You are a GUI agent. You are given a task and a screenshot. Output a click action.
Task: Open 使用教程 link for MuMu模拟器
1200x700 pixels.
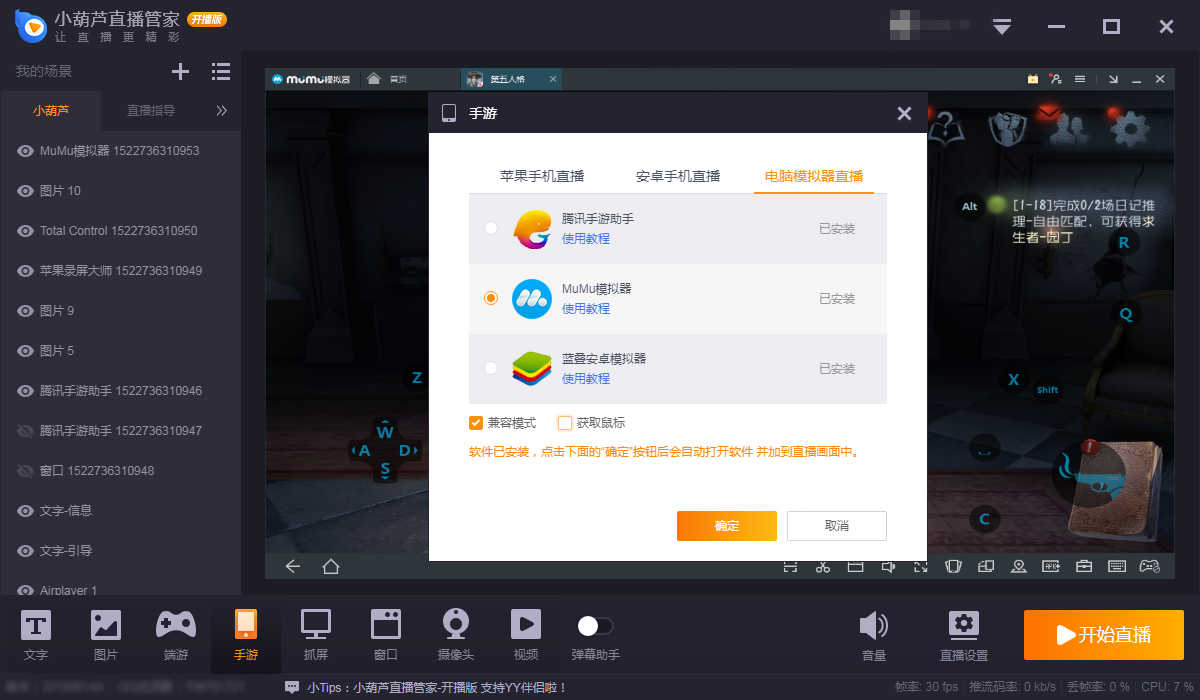(586, 309)
